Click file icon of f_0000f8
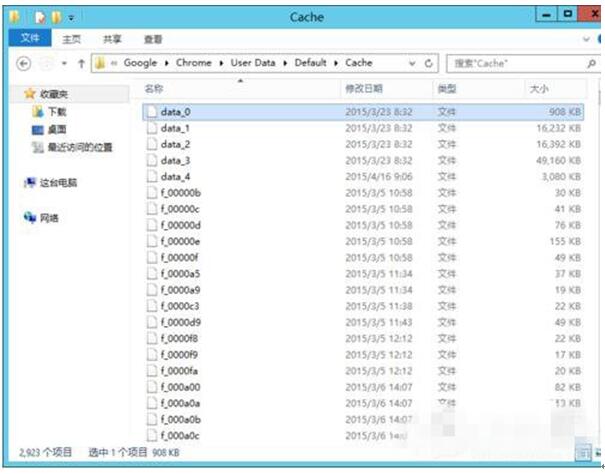This screenshot has height=474, width=605. click(x=152, y=339)
